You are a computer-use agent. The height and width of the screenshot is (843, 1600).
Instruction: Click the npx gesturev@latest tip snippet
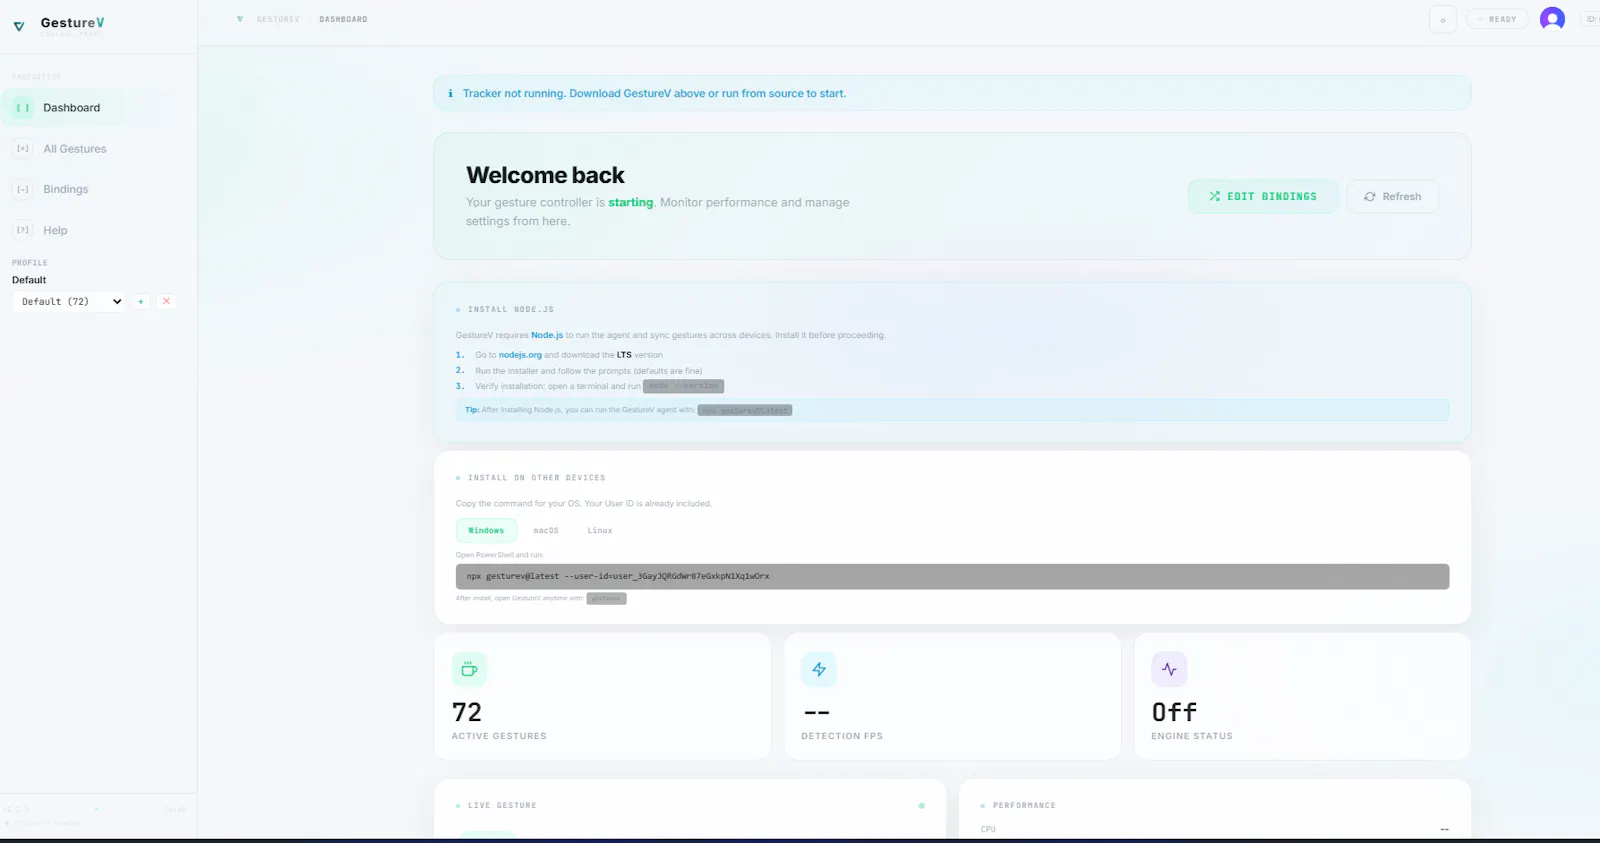745,410
